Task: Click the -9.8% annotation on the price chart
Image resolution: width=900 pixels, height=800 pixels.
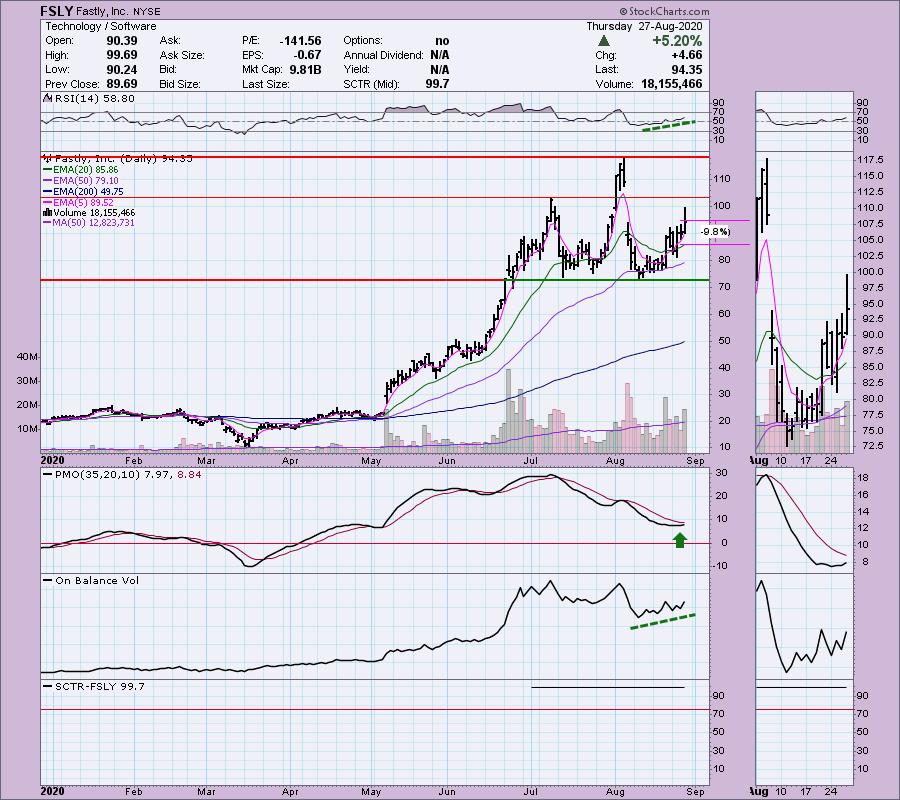Action: [715, 232]
